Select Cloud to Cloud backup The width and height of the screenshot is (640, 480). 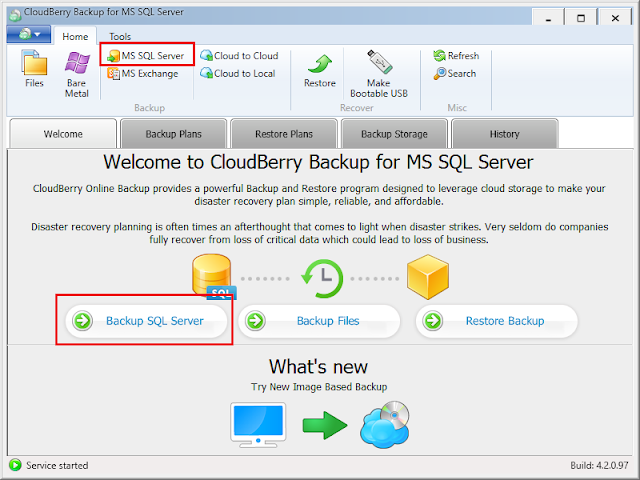pyautogui.click(x=239, y=56)
